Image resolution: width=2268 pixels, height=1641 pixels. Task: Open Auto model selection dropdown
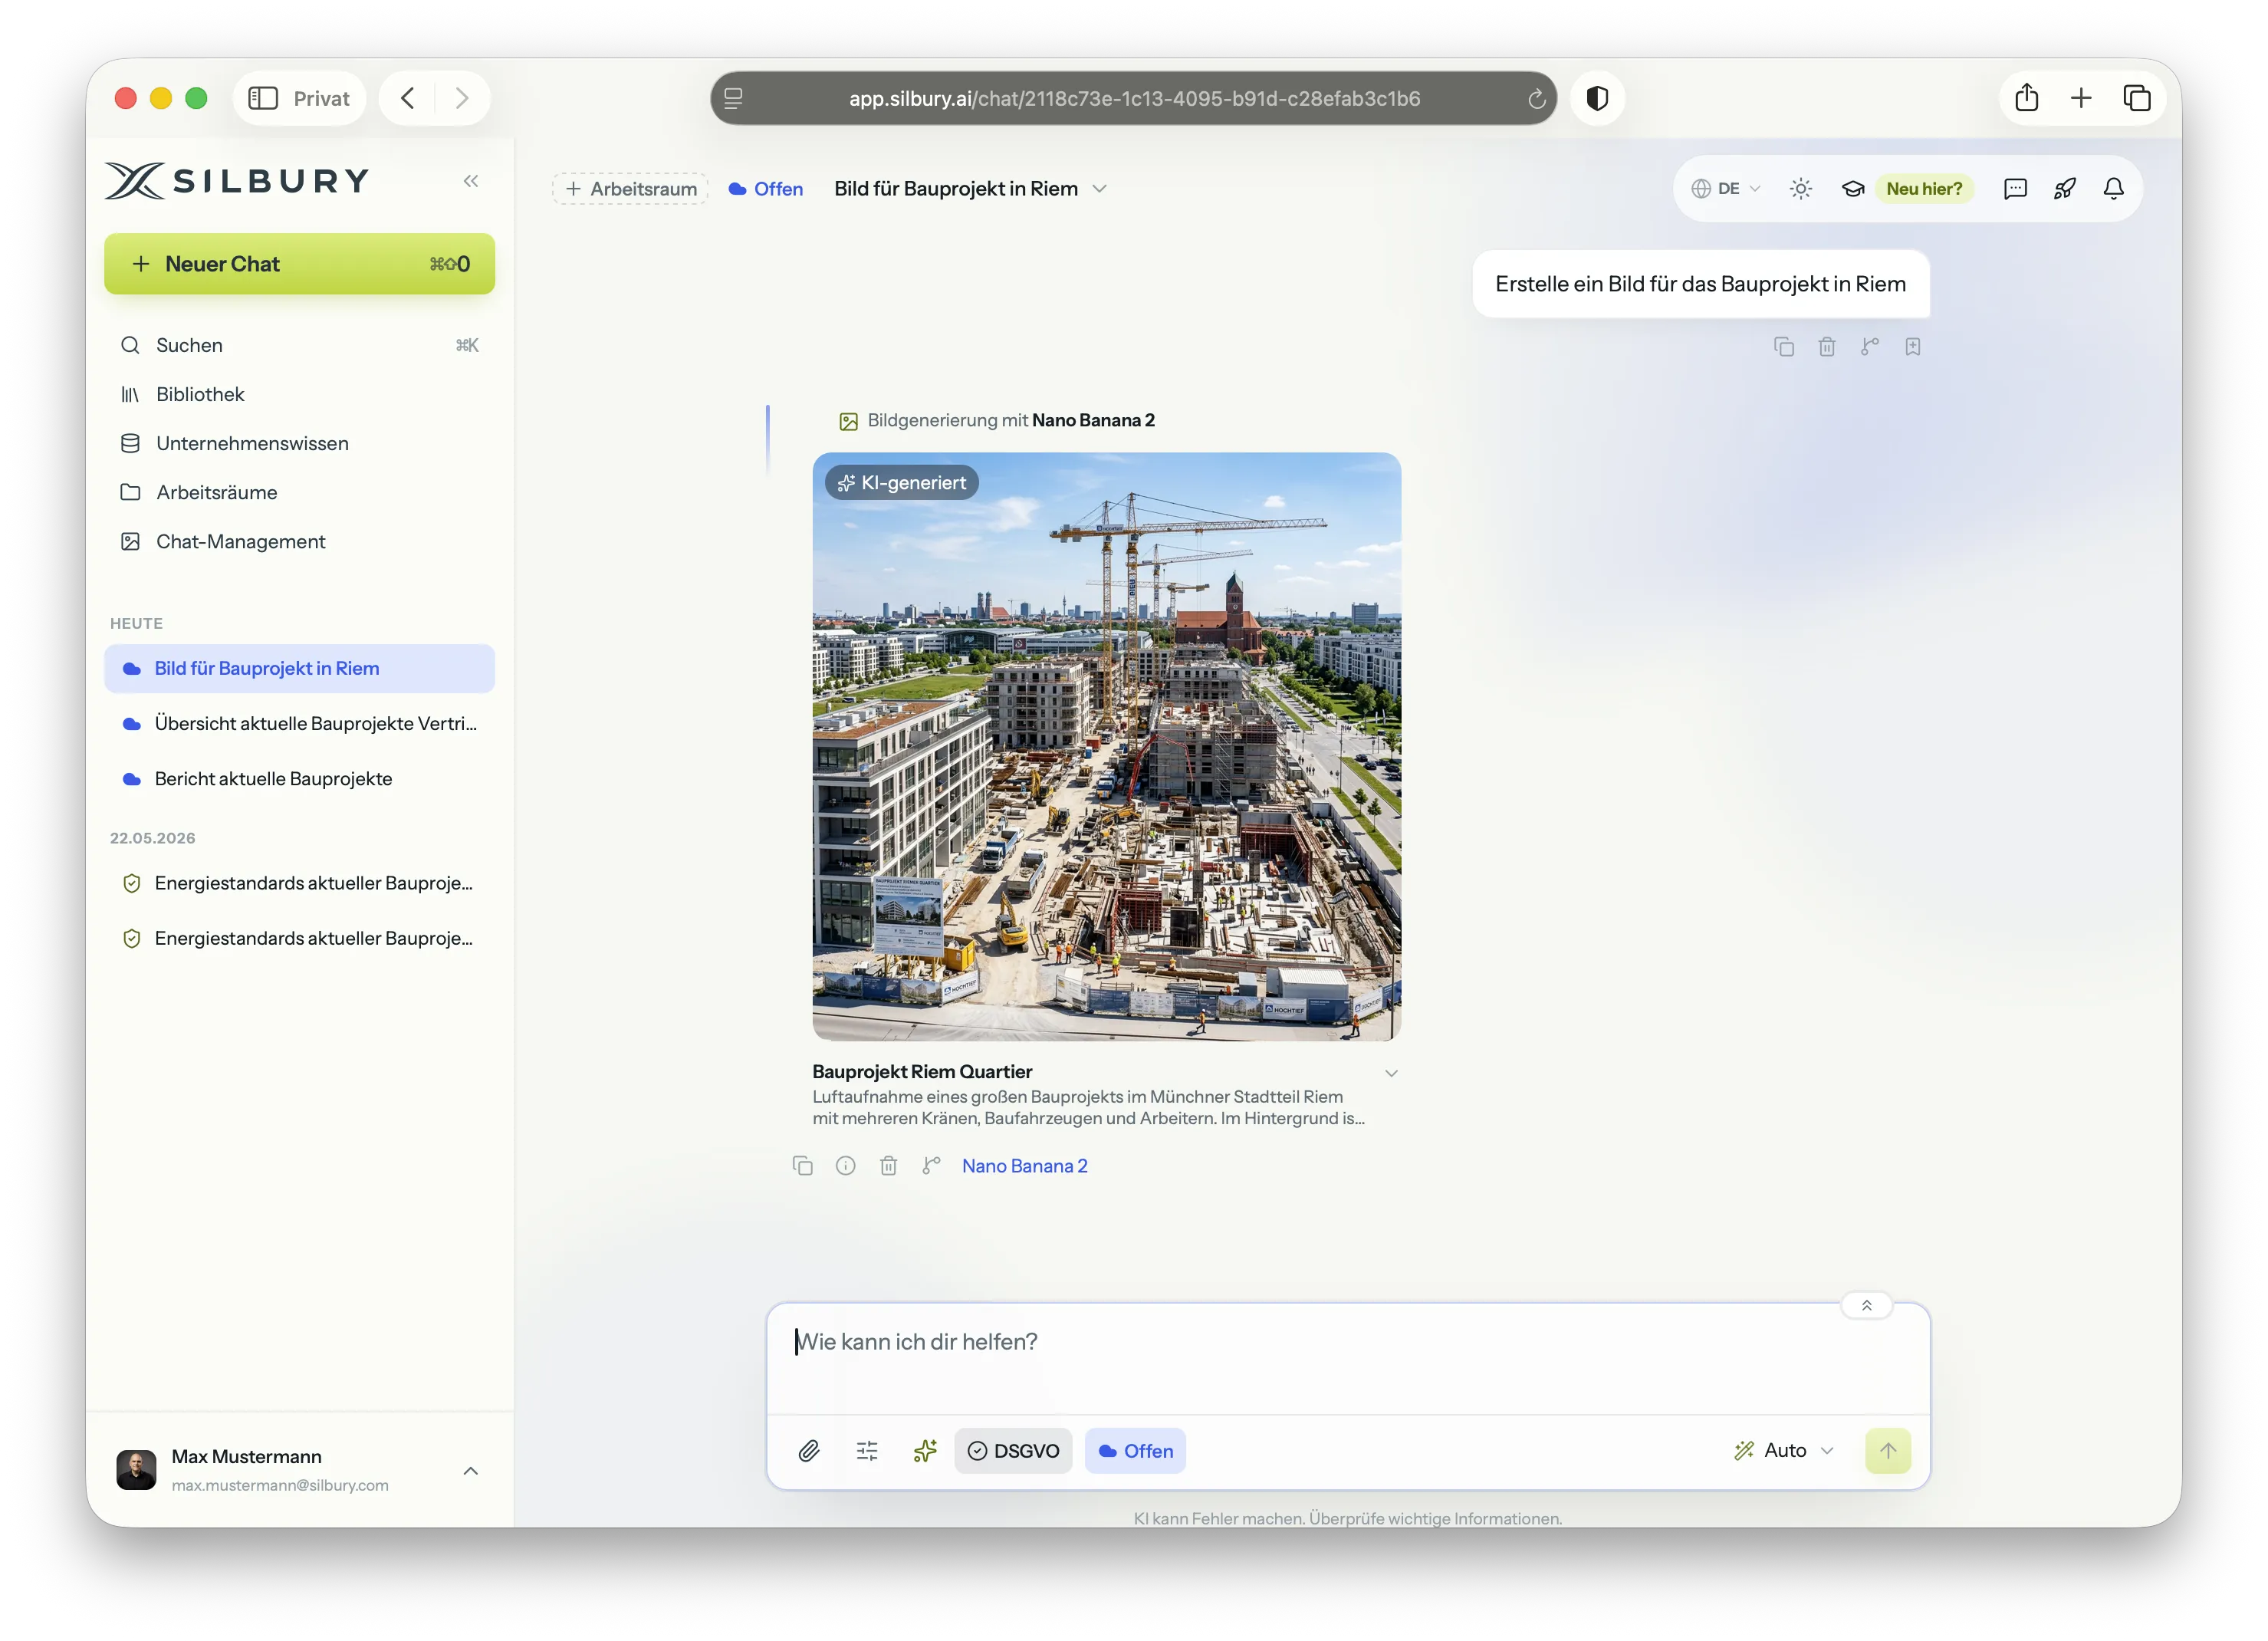[x=1785, y=1451]
